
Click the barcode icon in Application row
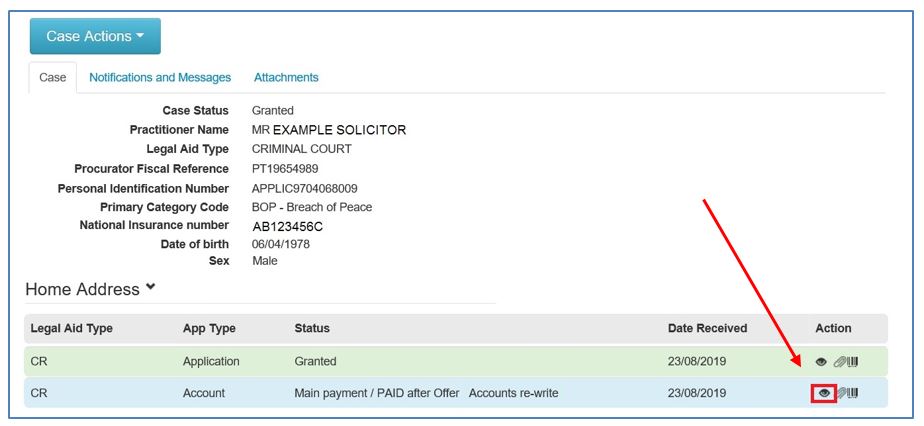(852, 362)
